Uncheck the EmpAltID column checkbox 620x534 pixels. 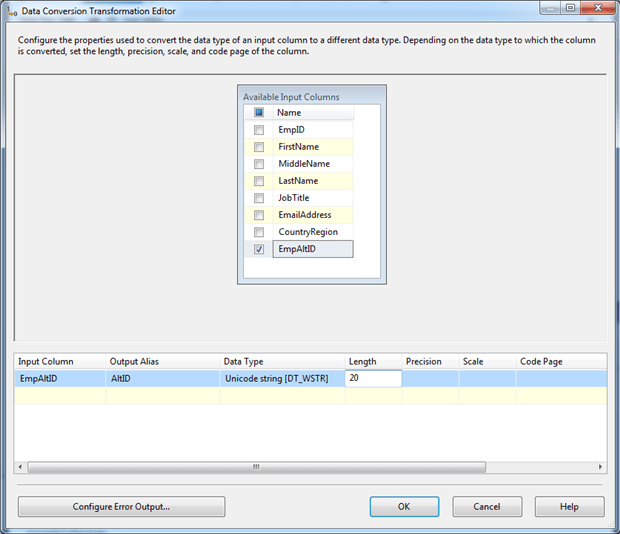pos(259,249)
